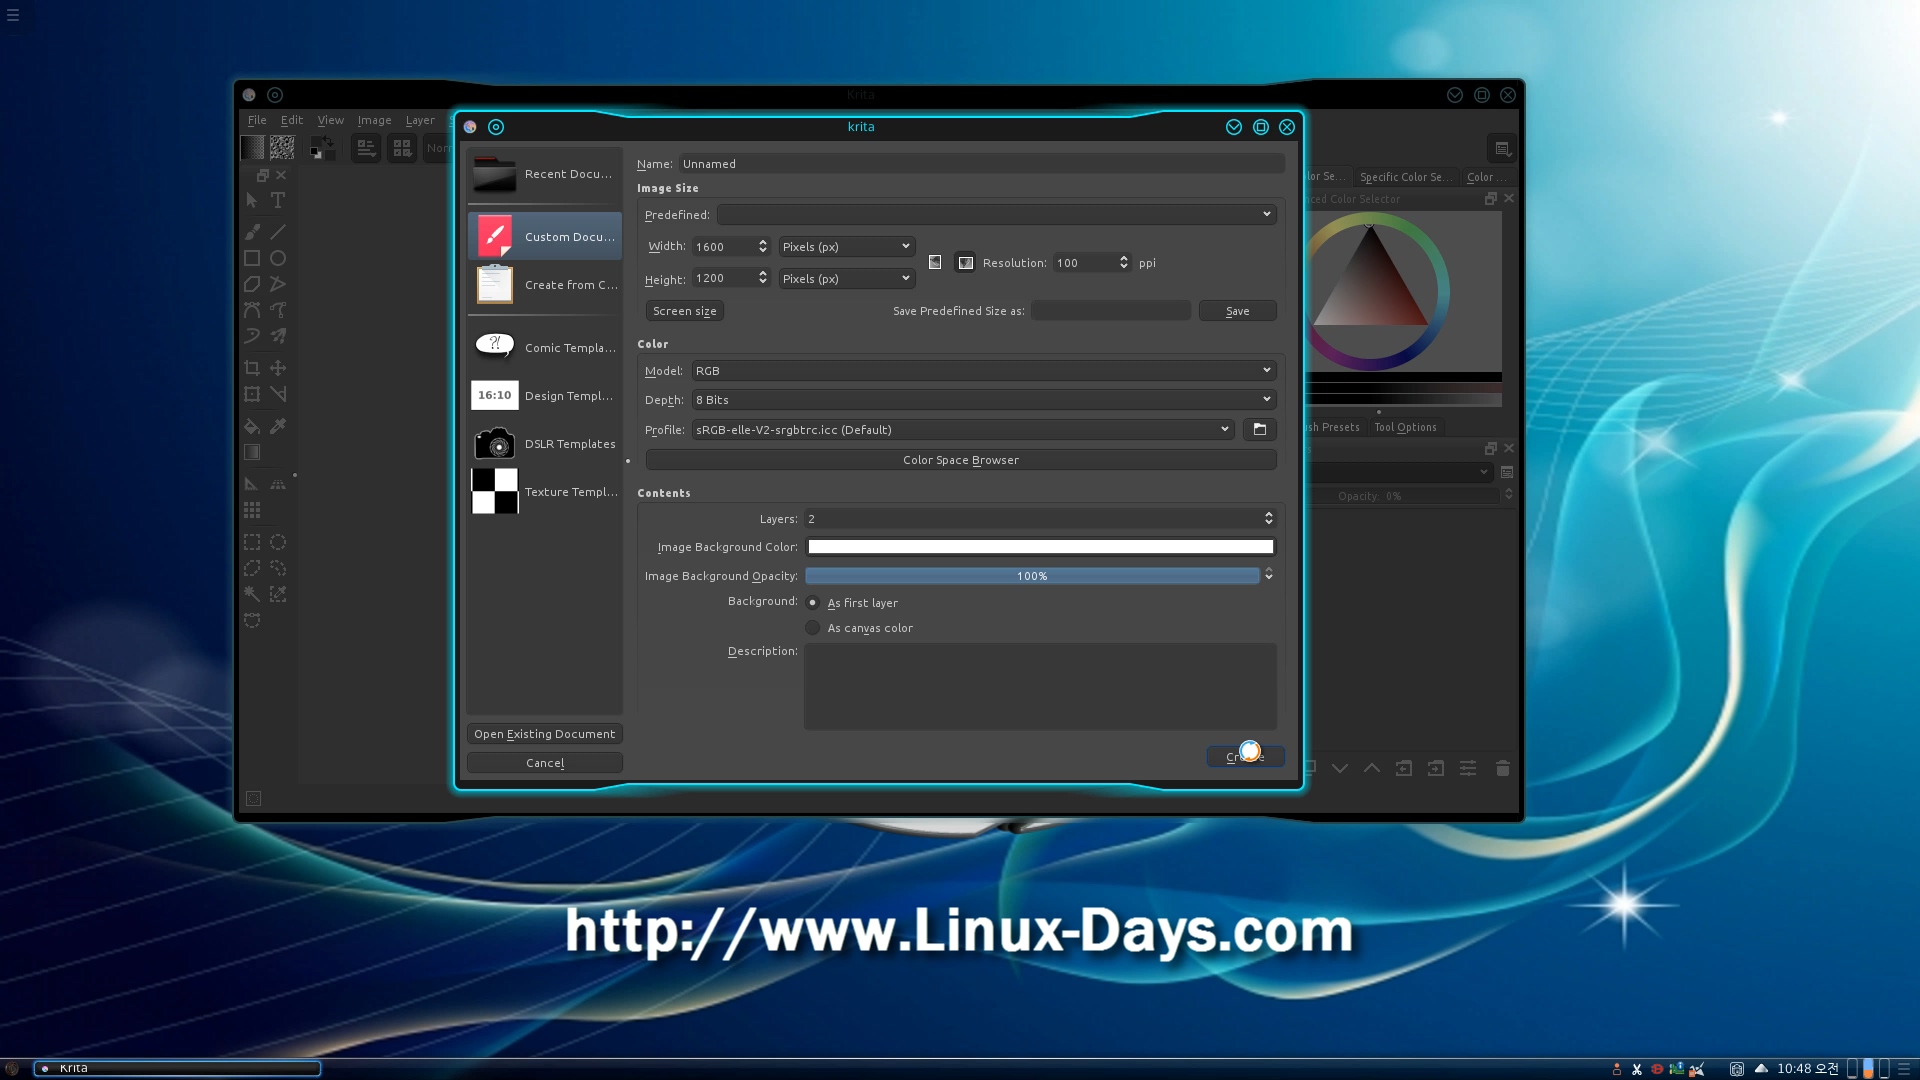Open the Image menu
The image size is (1920, 1080).
point(375,120)
